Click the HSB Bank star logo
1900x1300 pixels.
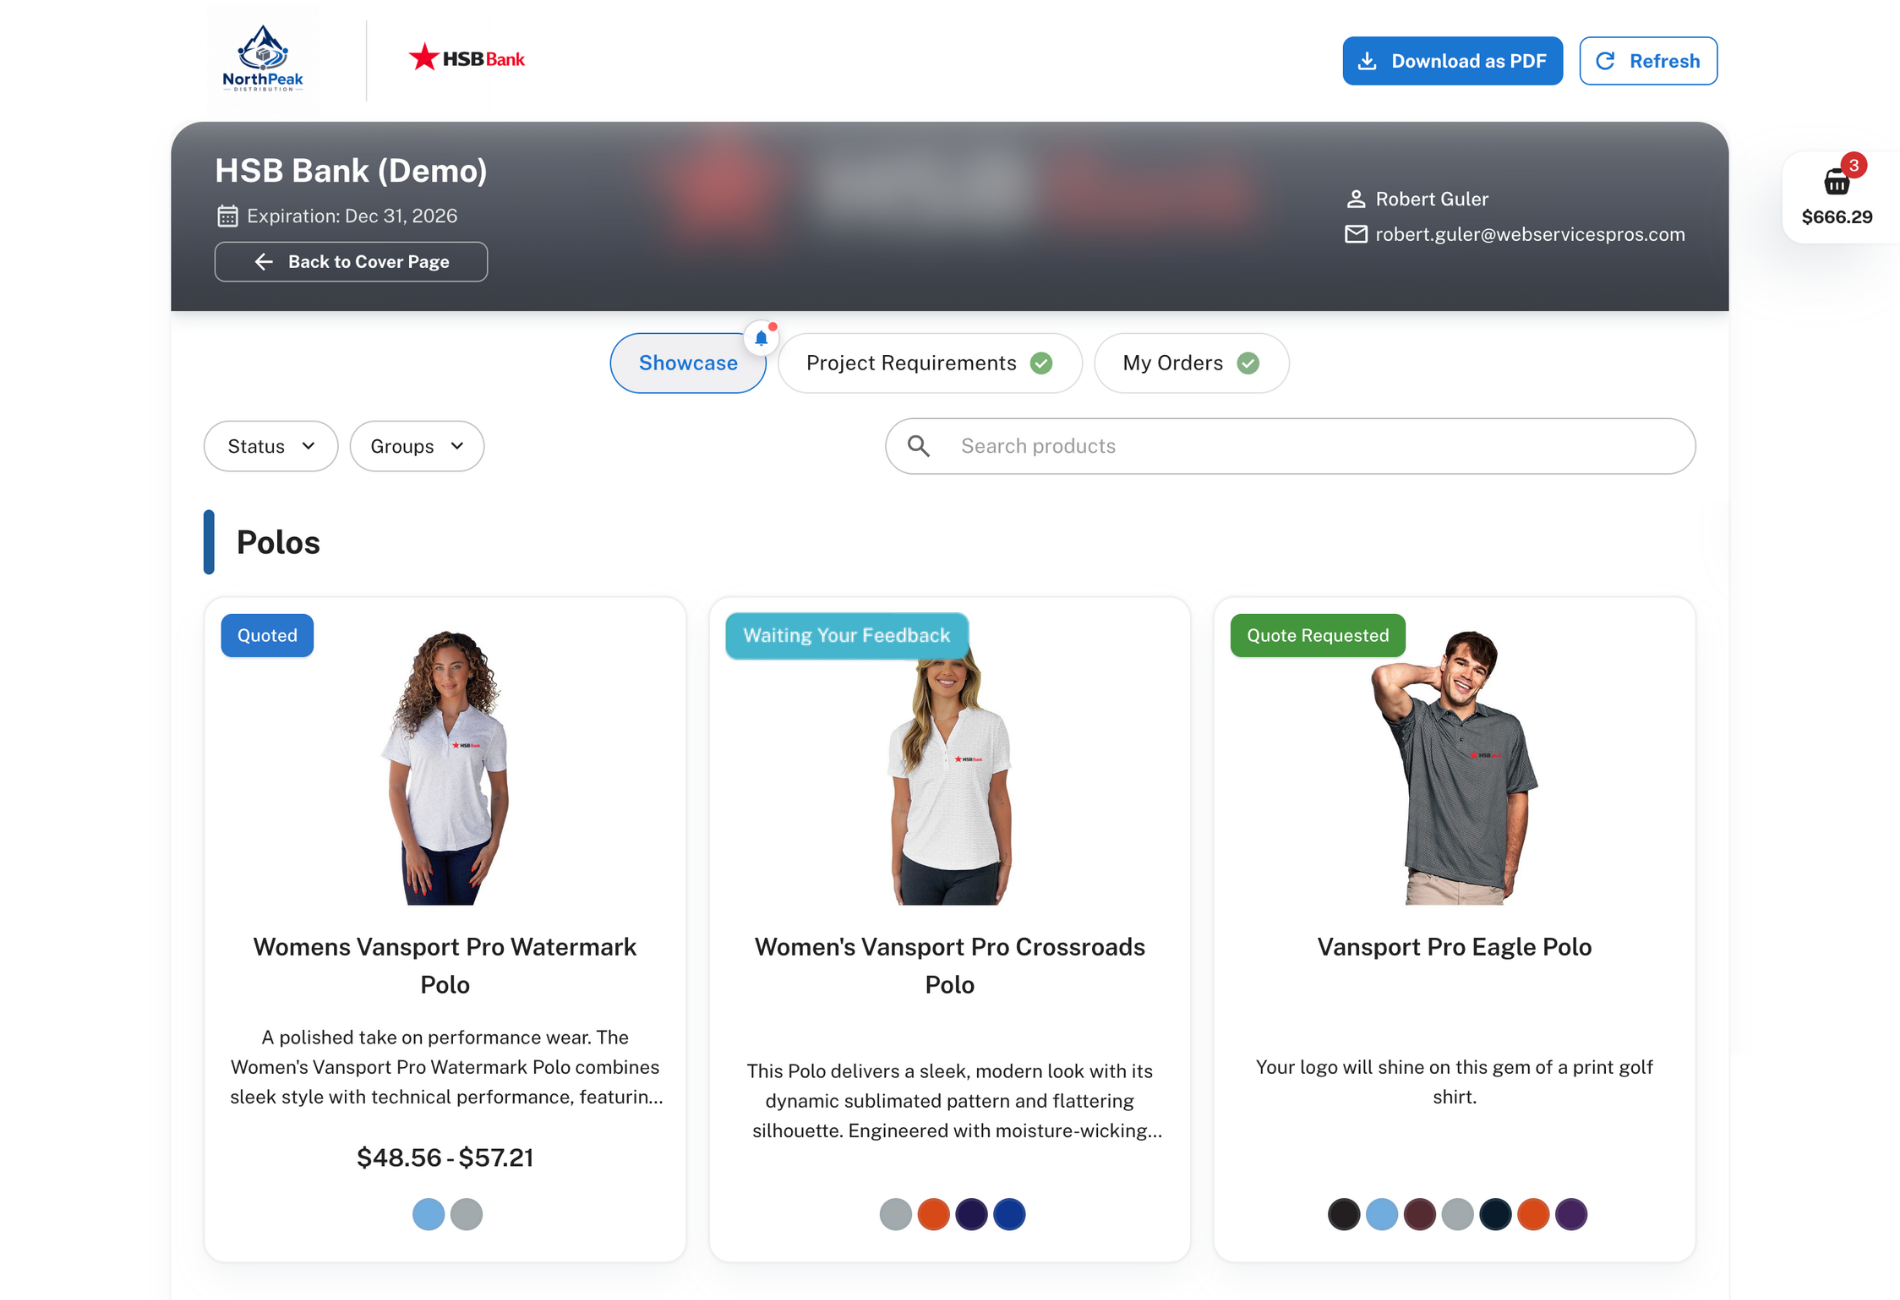point(466,58)
